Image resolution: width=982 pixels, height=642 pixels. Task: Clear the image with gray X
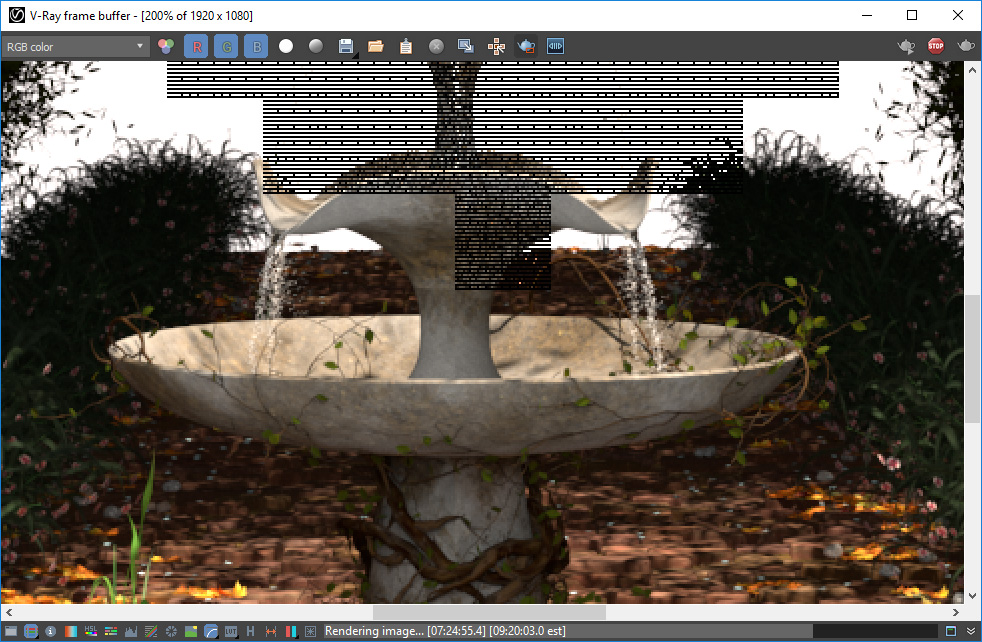click(437, 46)
